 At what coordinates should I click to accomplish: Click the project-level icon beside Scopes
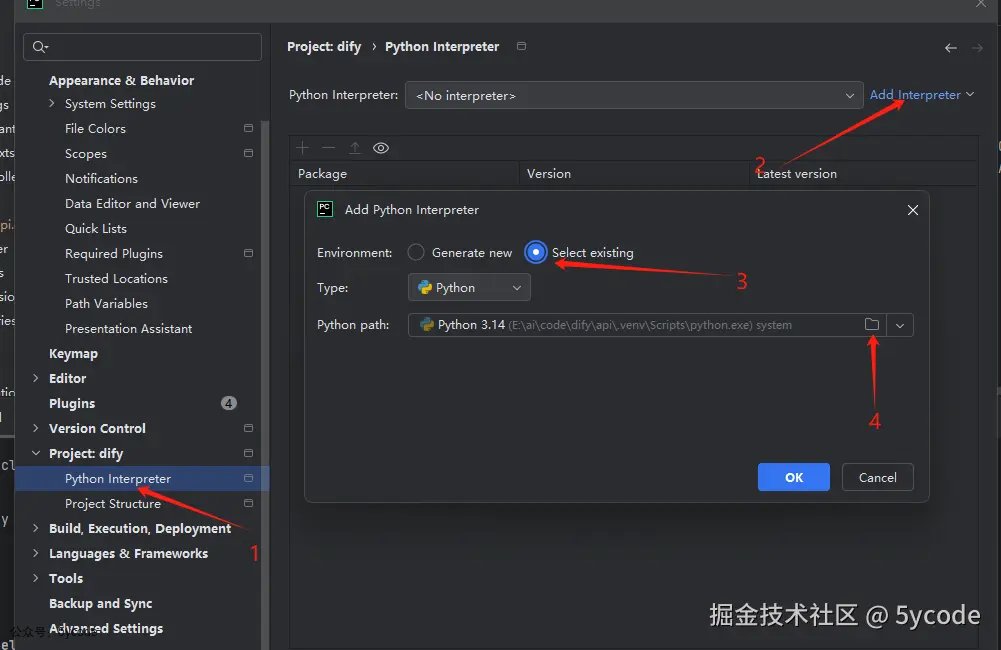(248, 153)
